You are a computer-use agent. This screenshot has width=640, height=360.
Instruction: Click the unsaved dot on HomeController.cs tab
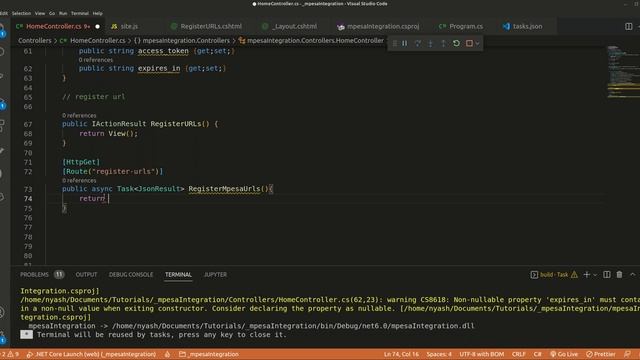pos(97,27)
